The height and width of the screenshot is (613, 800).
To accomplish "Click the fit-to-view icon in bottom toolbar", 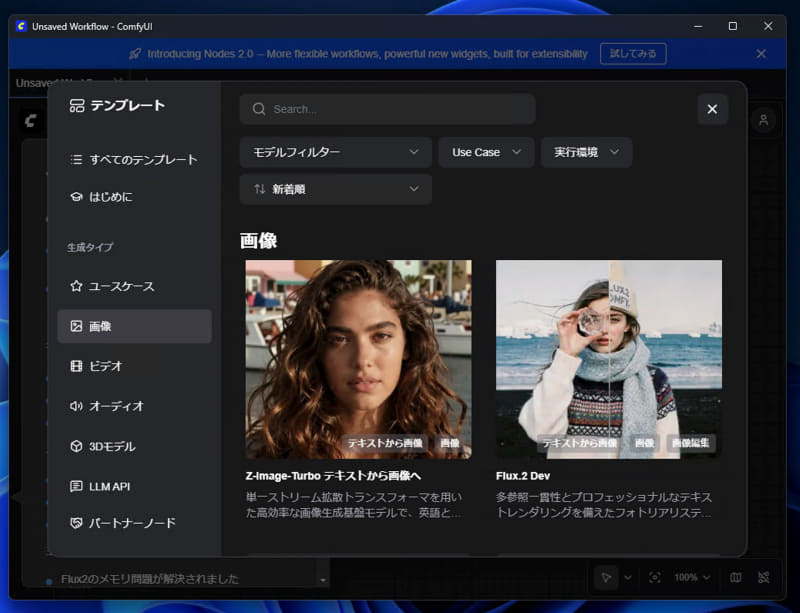I will 655,577.
